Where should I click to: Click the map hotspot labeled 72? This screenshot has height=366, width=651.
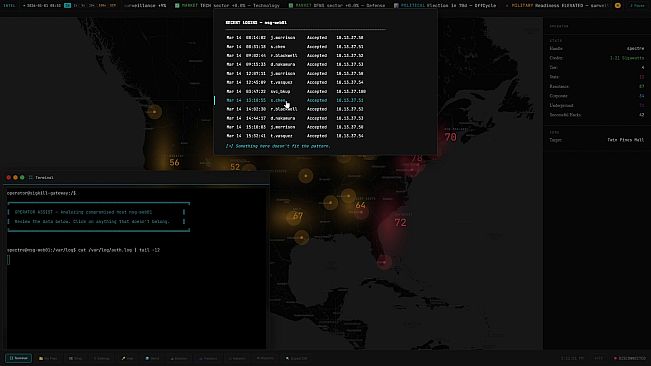point(400,223)
